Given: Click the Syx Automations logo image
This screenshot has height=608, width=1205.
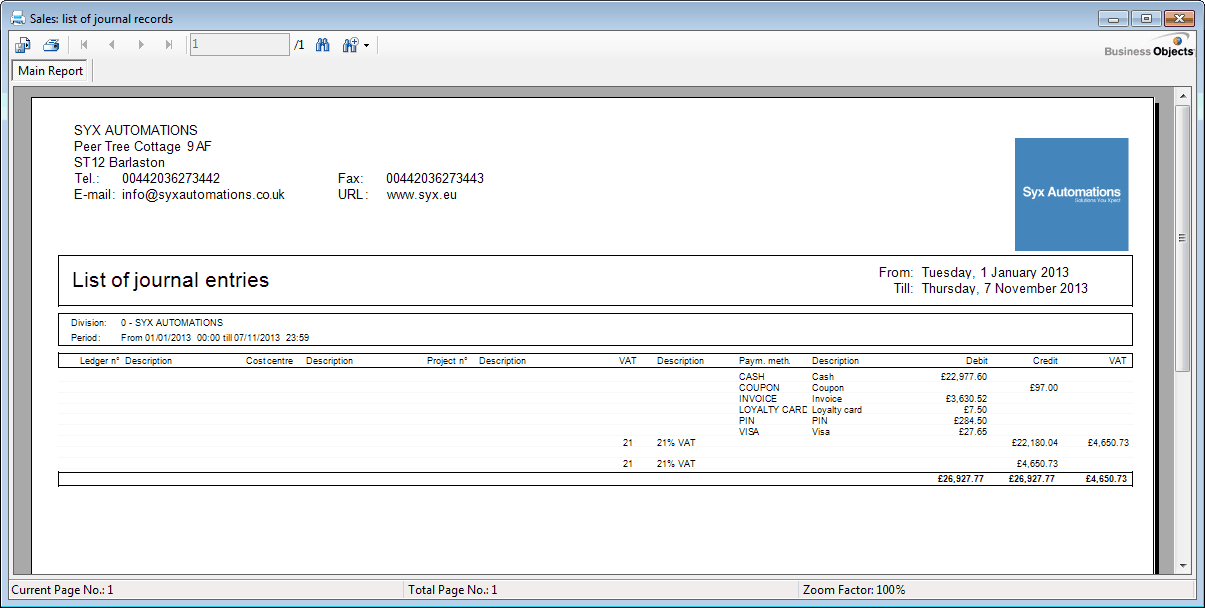Looking at the screenshot, I should point(1071,194).
